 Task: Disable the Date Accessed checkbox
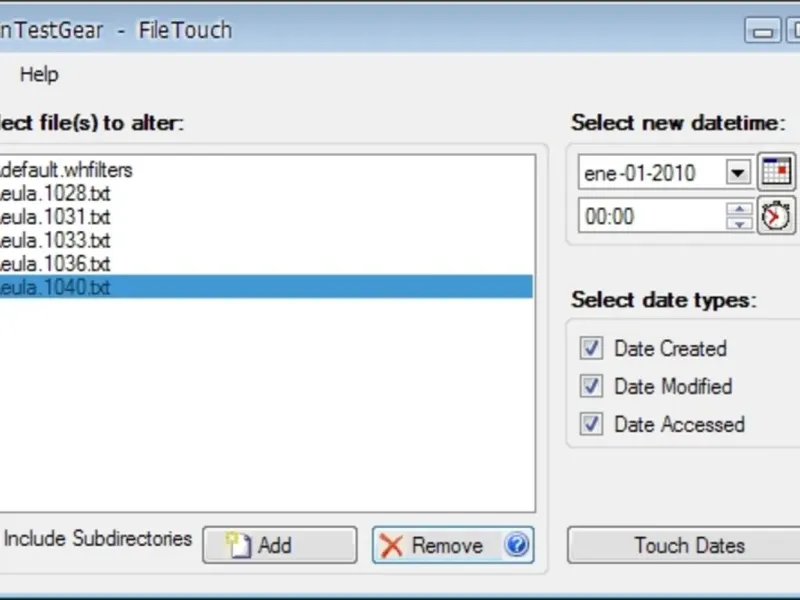(592, 424)
